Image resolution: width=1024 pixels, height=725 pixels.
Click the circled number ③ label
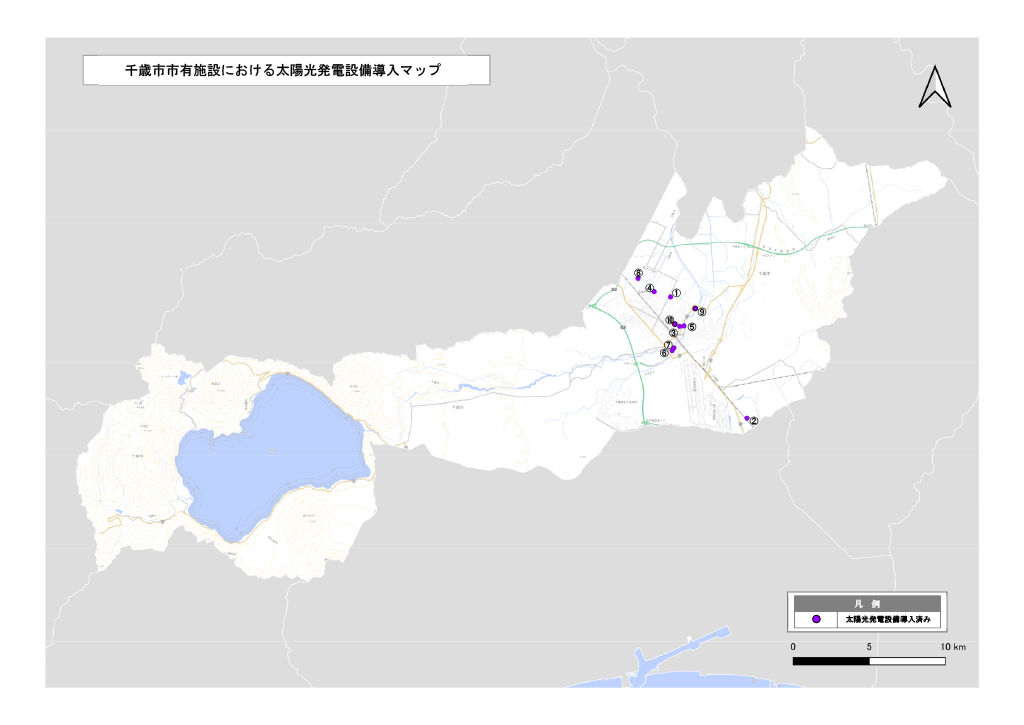coord(674,333)
